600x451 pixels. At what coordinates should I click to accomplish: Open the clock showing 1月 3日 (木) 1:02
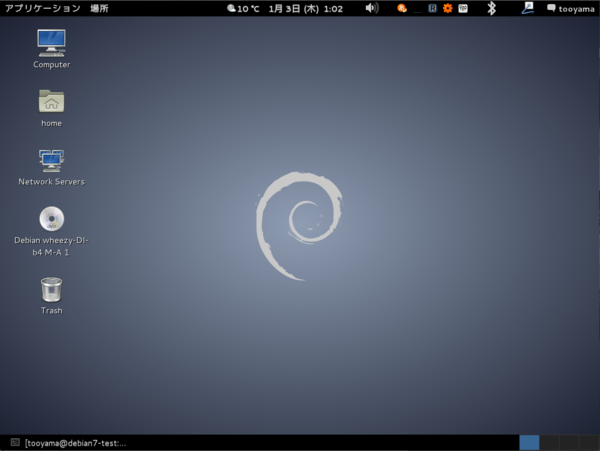point(305,8)
